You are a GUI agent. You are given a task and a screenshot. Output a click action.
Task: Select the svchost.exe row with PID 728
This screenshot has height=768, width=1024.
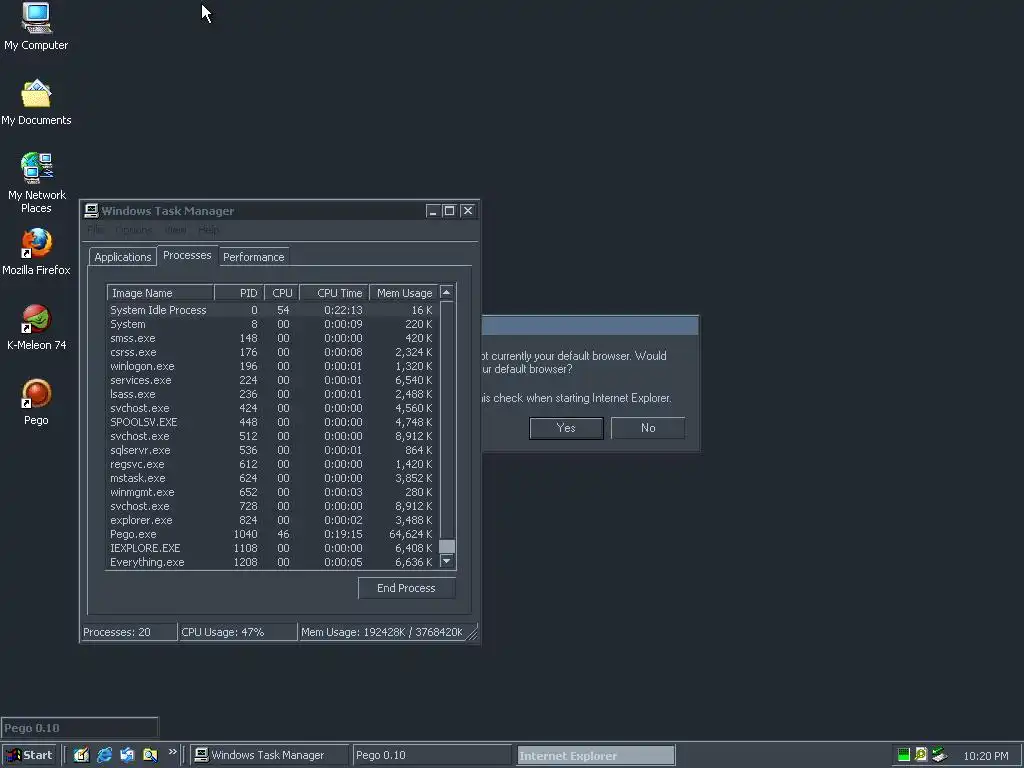[x=272, y=506]
